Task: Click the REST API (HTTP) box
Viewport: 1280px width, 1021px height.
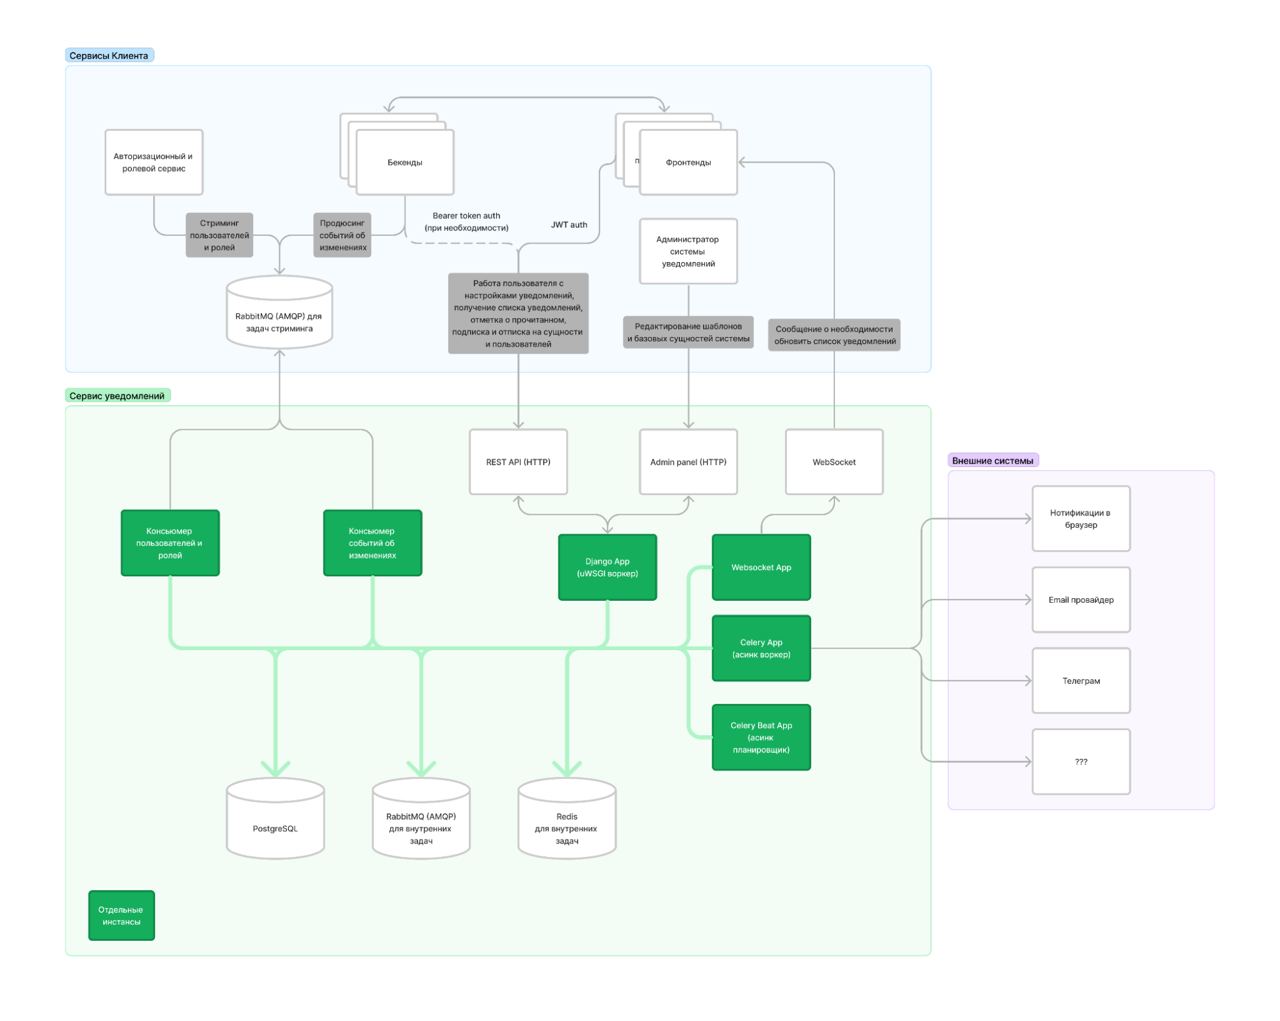Action: (x=518, y=462)
